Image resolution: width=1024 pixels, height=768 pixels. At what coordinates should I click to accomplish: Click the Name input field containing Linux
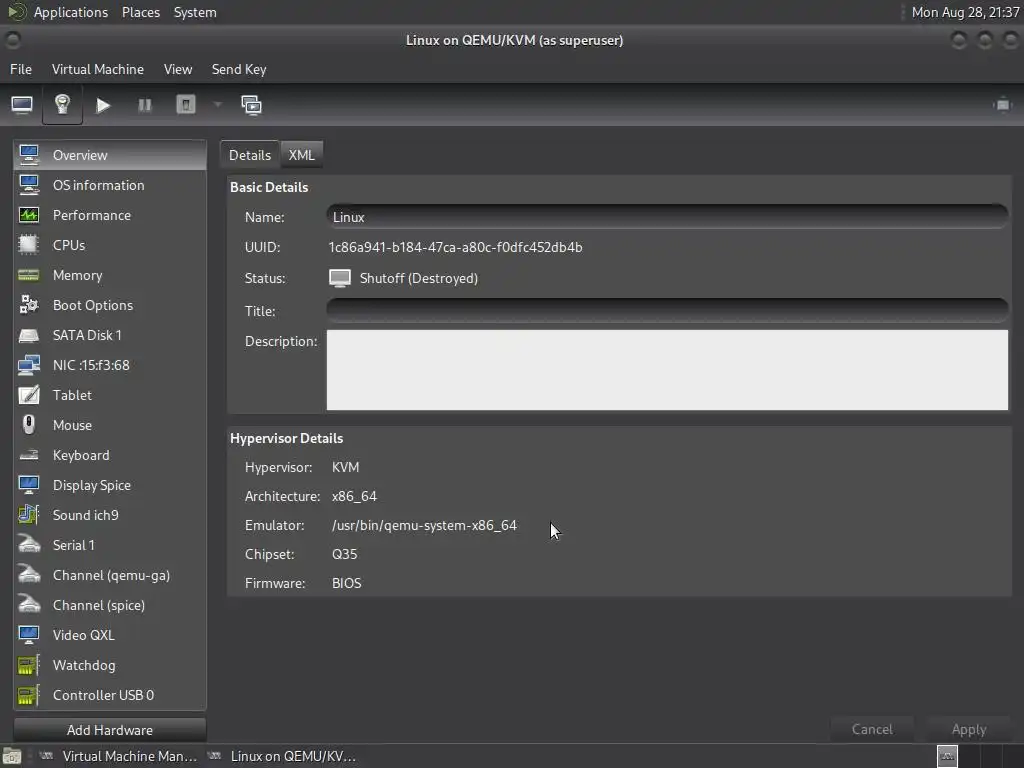tap(667, 217)
